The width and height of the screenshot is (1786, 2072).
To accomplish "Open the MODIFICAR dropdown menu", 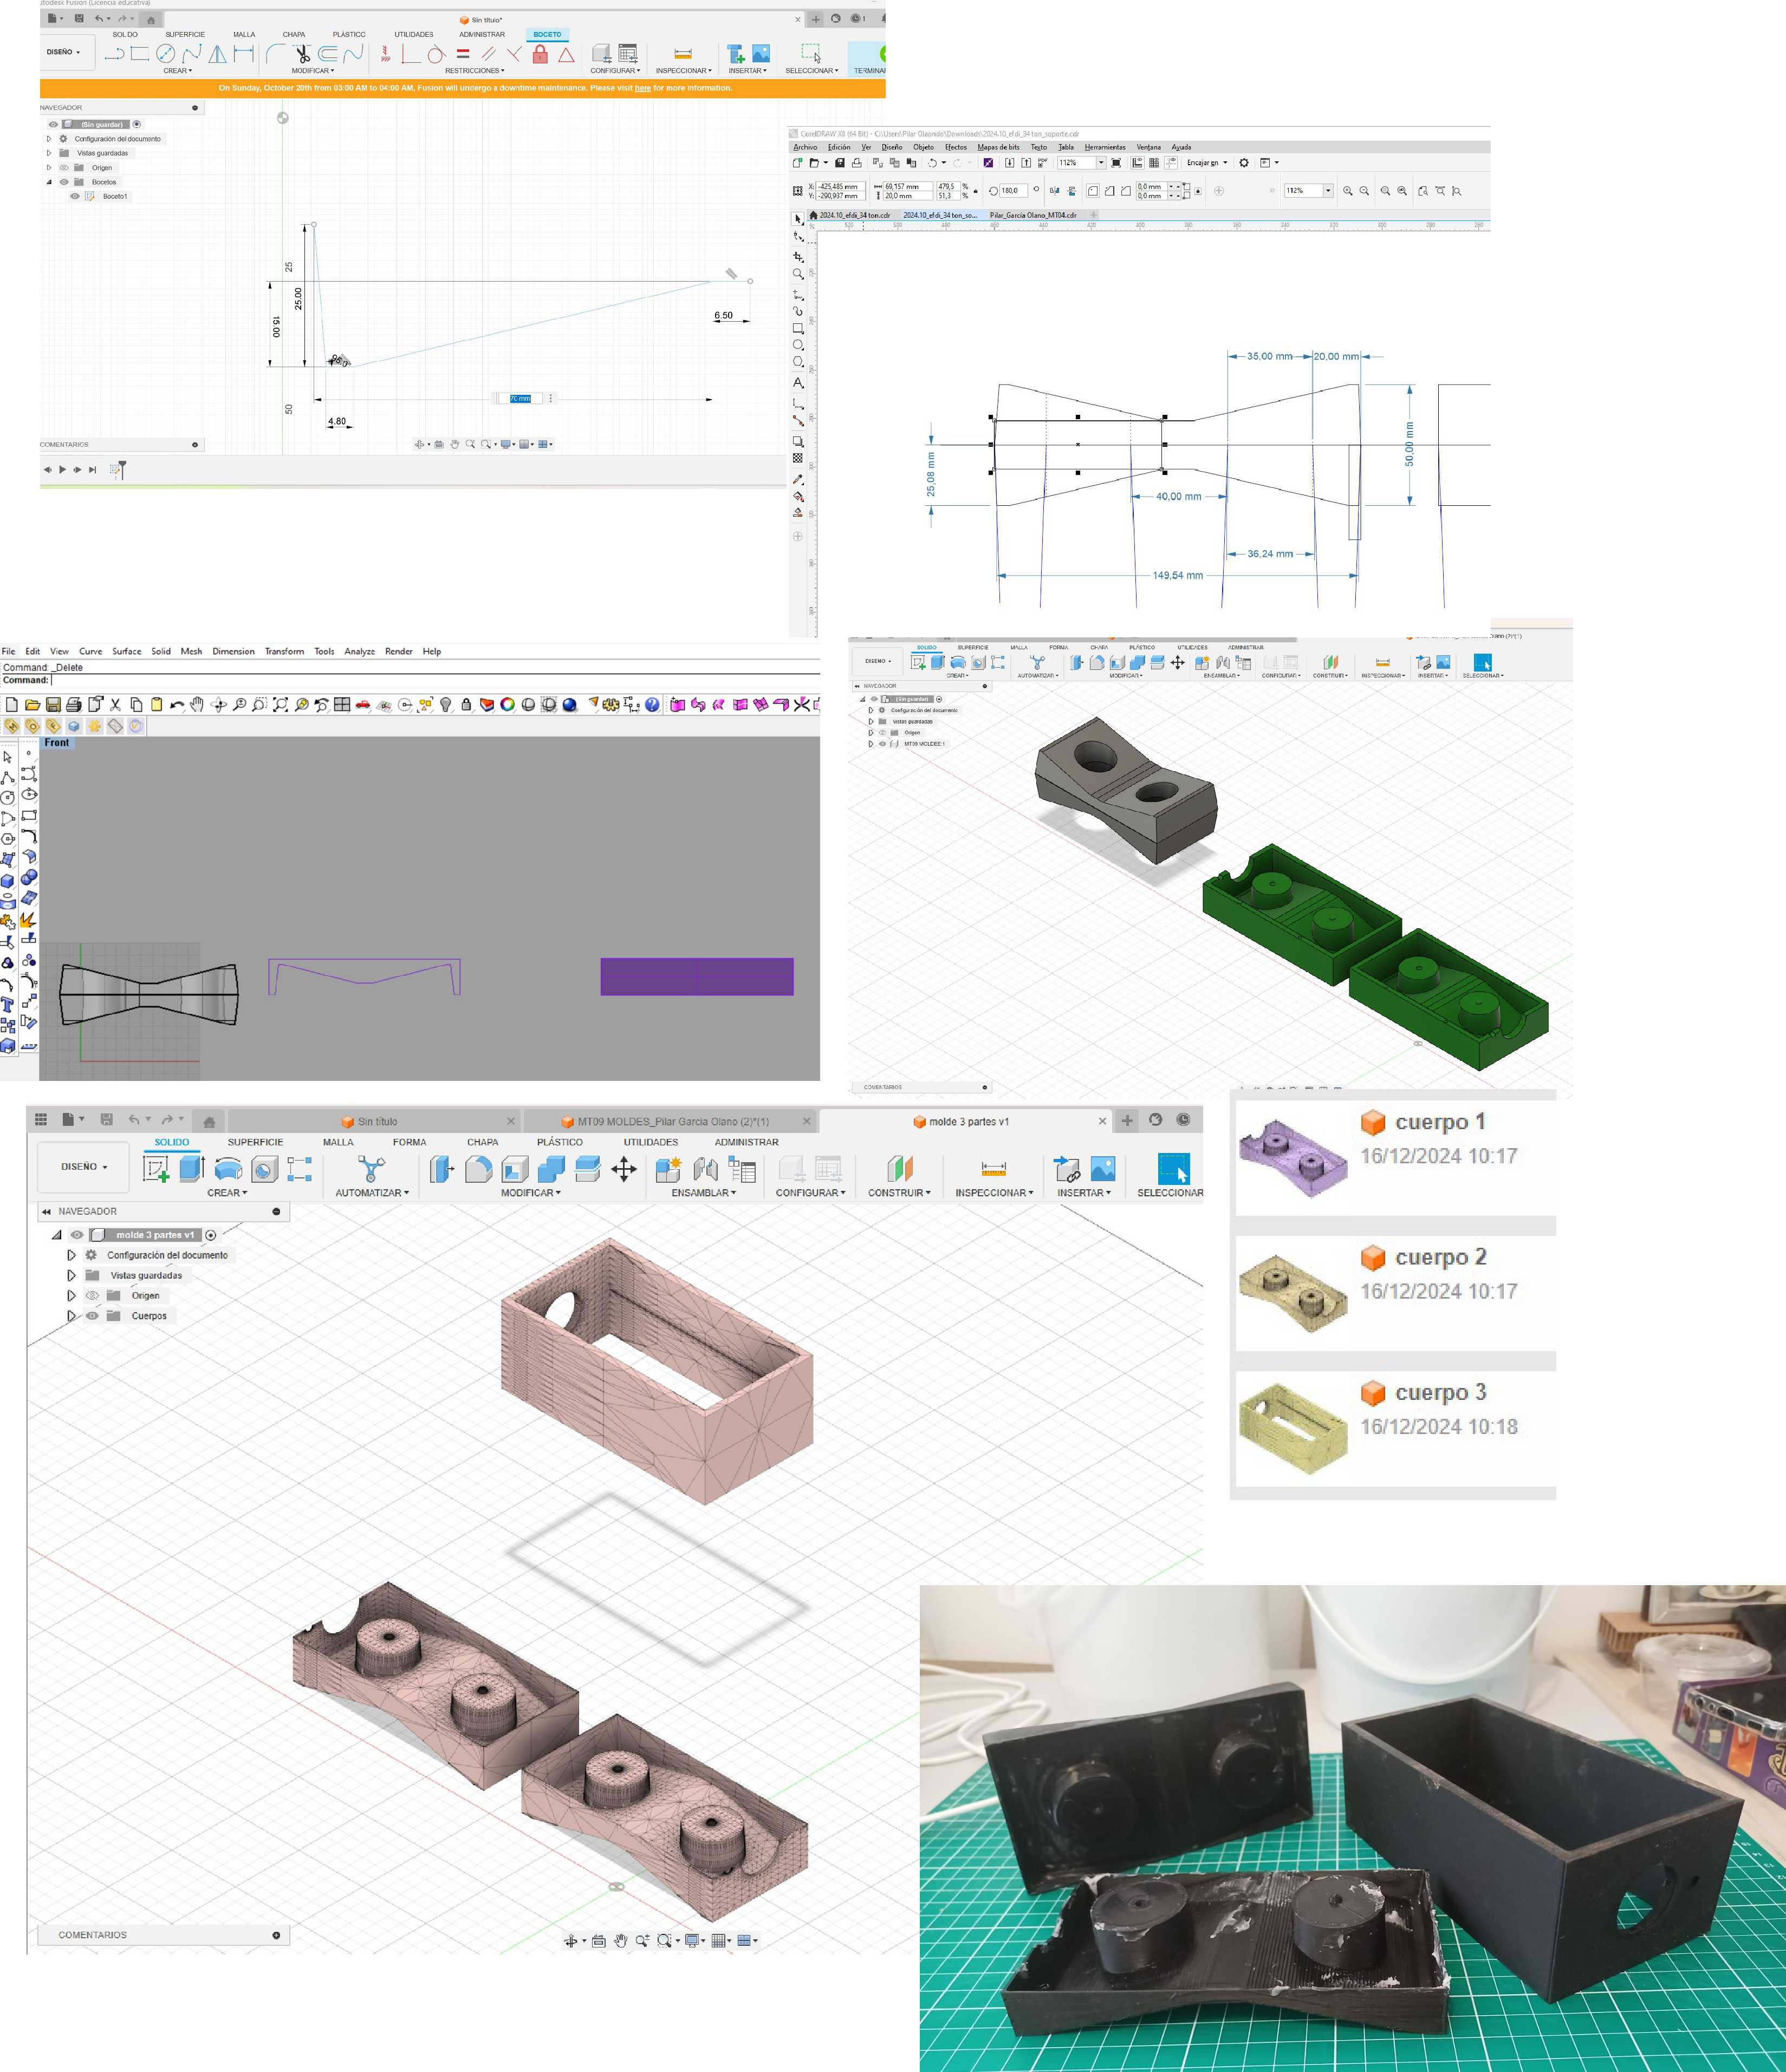I will pos(530,1193).
